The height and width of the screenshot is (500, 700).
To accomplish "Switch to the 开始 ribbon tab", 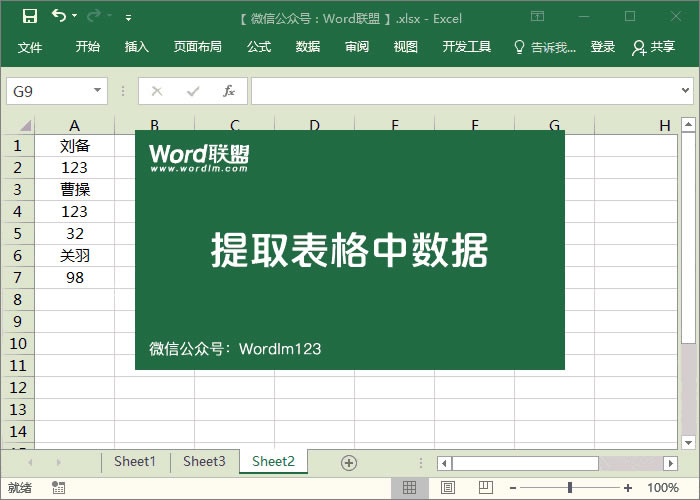I will click(x=88, y=46).
